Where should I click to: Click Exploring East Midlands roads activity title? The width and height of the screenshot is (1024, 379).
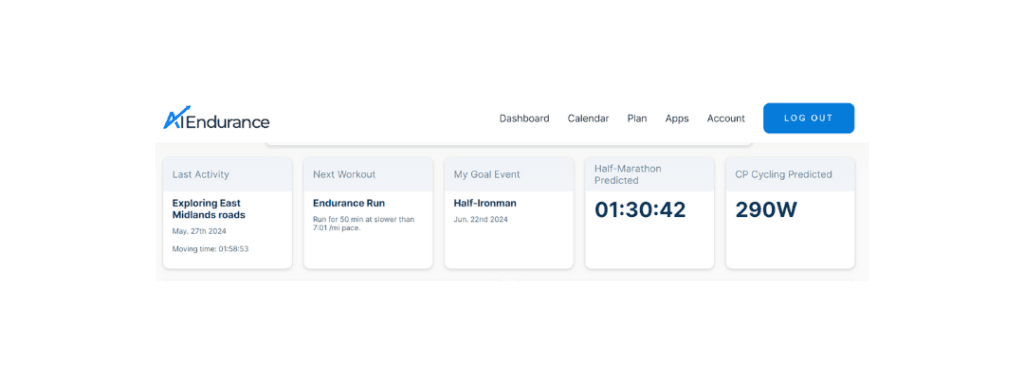[209, 209]
